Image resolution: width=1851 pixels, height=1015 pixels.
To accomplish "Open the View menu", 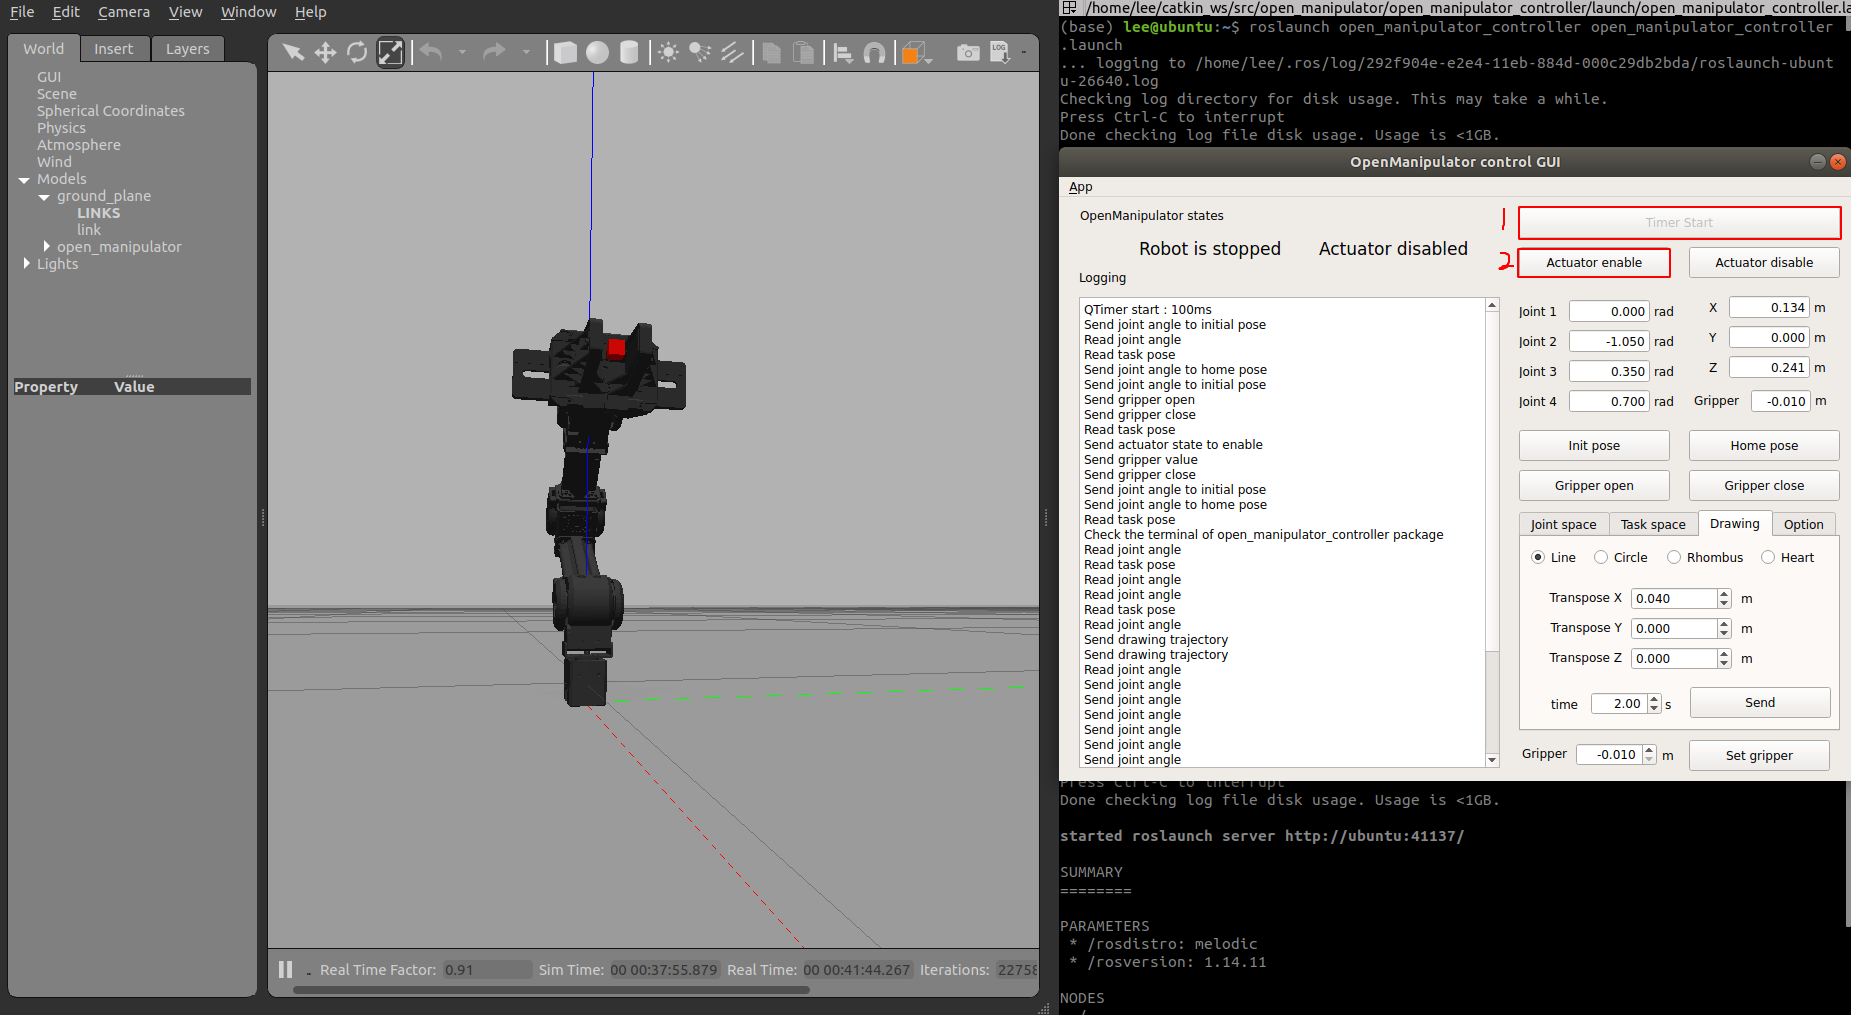I will click(x=185, y=12).
